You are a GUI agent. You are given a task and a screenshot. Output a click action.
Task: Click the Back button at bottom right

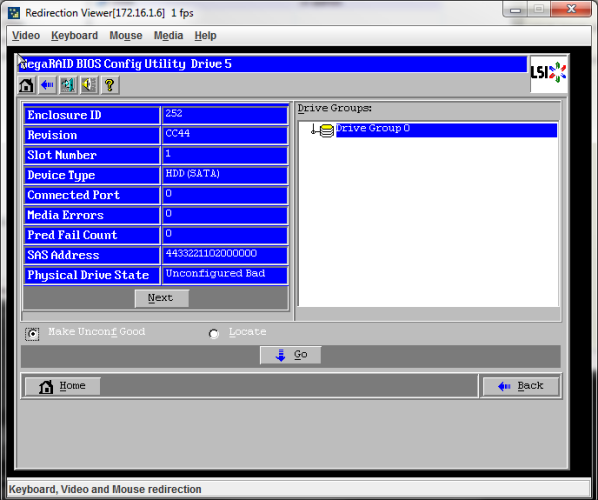(521, 386)
